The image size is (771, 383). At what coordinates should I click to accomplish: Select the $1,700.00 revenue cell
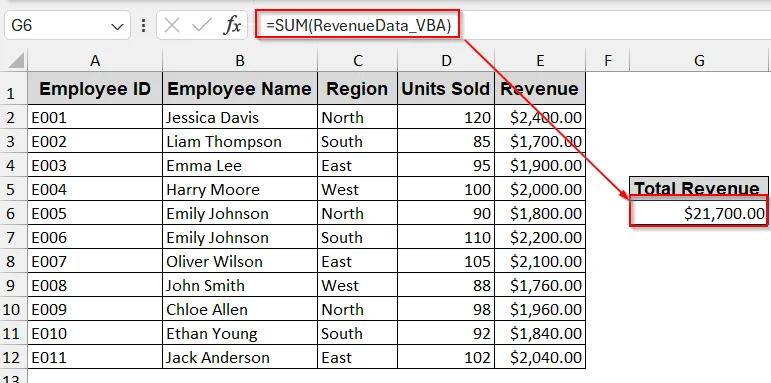pyautogui.click(x=540, y=141)
